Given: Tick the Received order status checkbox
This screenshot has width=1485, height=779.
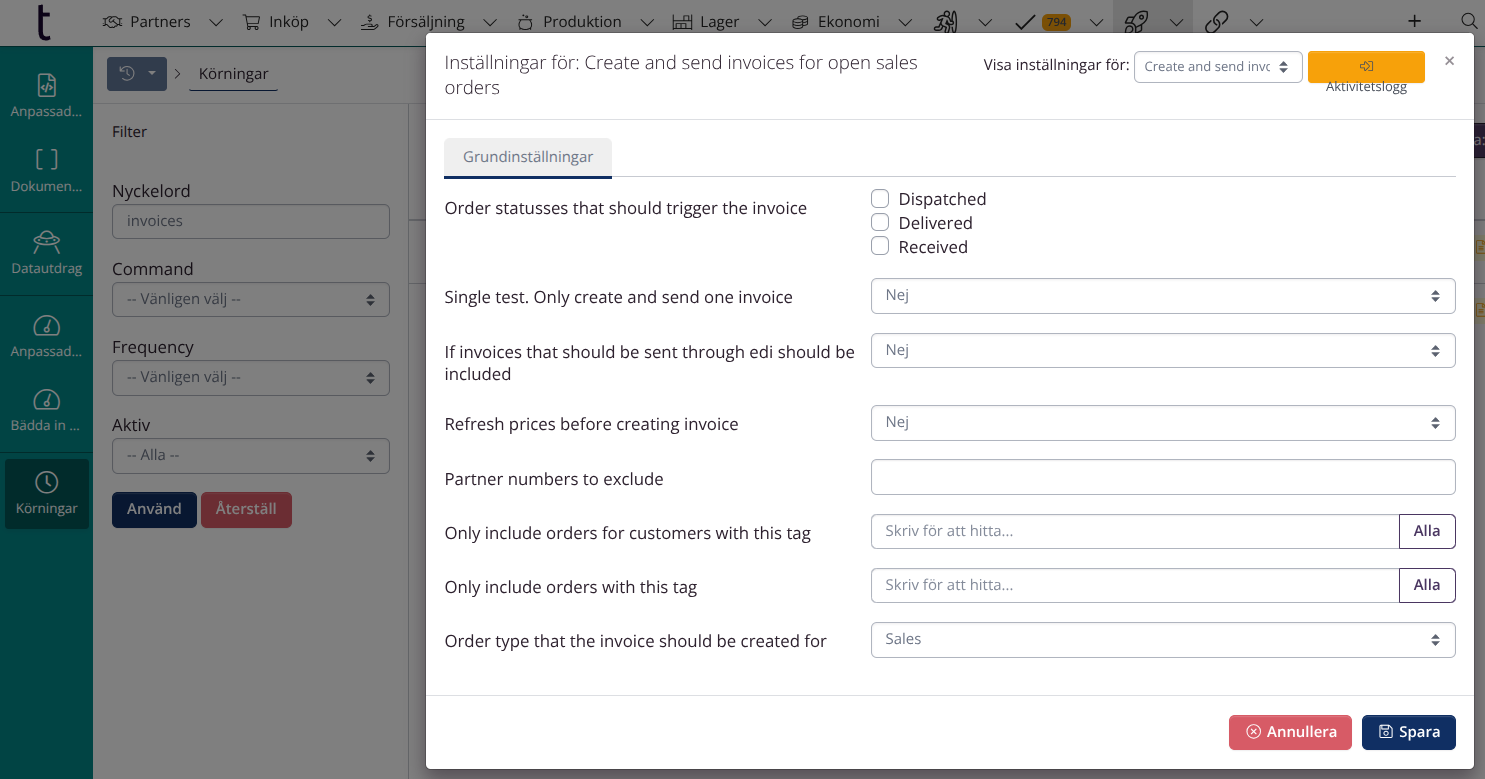Looking at the screenshot, I should click(880, 246).
